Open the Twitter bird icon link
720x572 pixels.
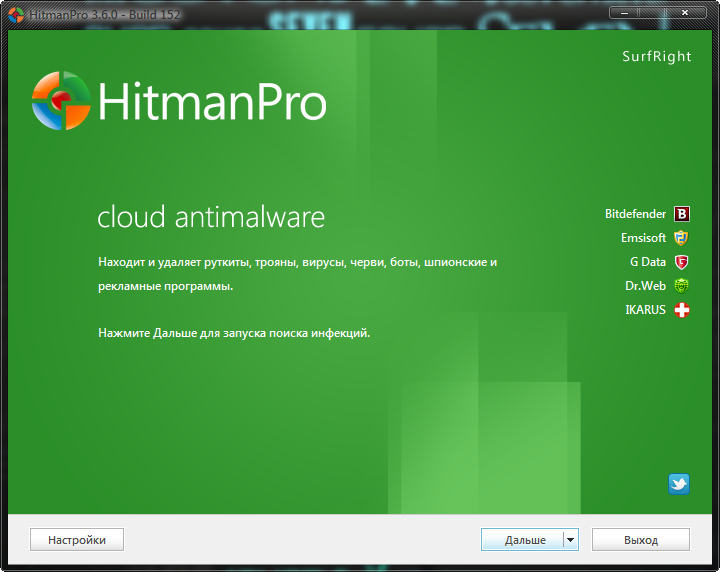(x=679, y=484)
